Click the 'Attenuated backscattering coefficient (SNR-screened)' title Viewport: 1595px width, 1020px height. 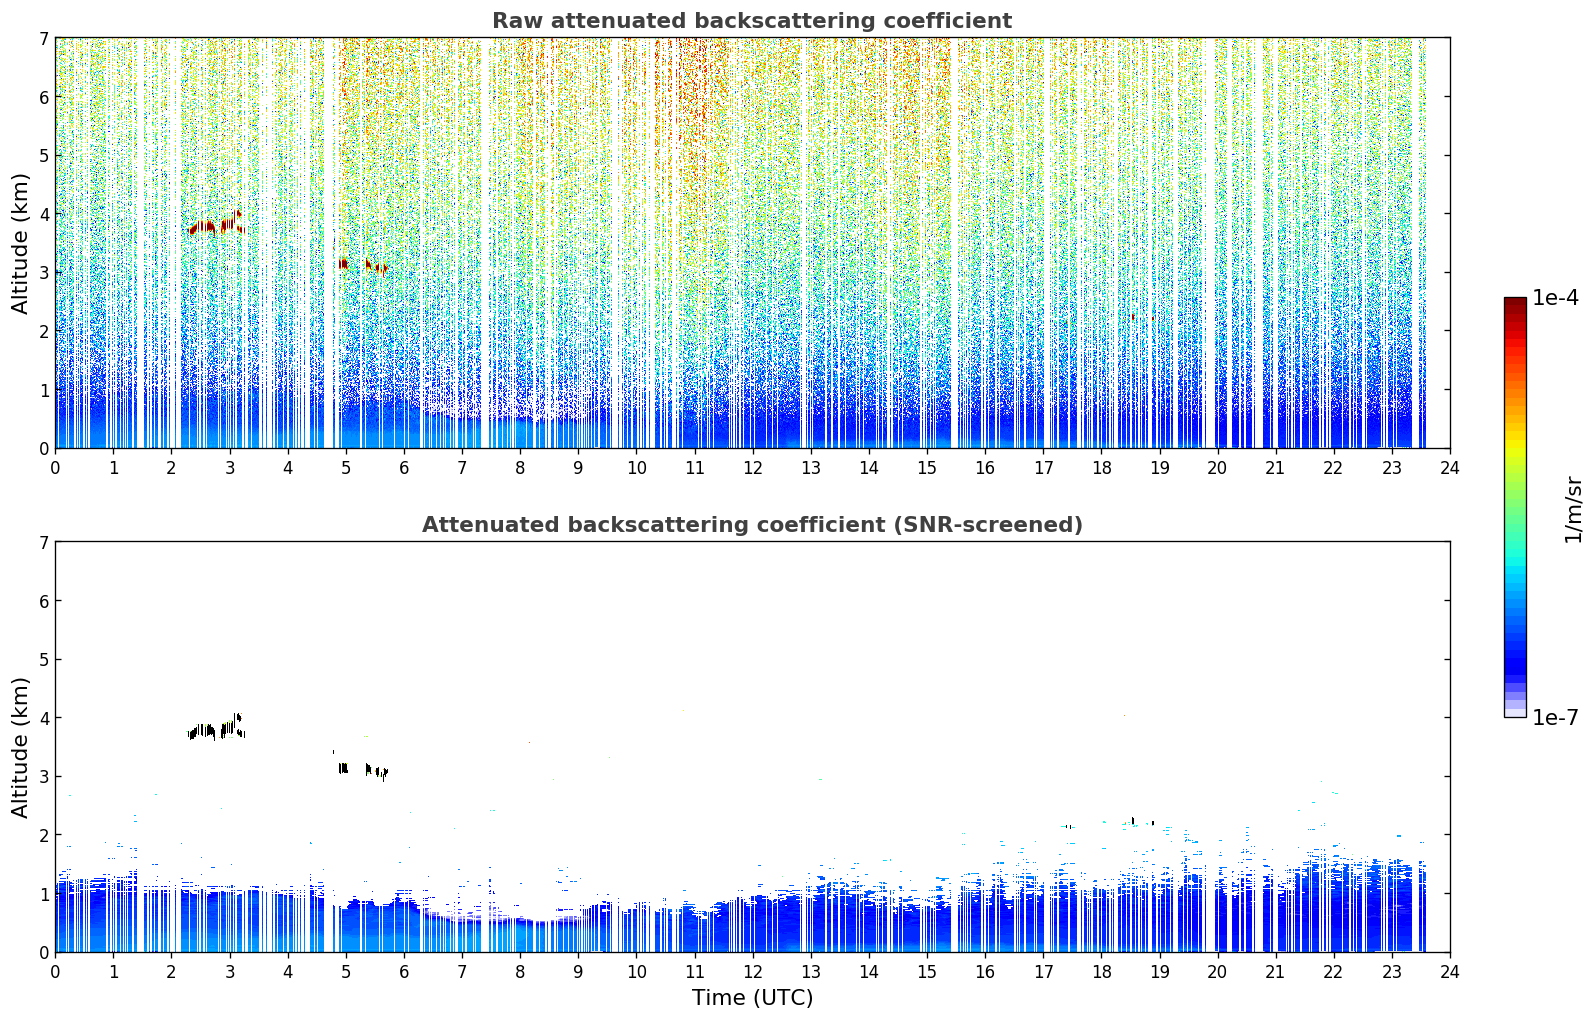752,525
